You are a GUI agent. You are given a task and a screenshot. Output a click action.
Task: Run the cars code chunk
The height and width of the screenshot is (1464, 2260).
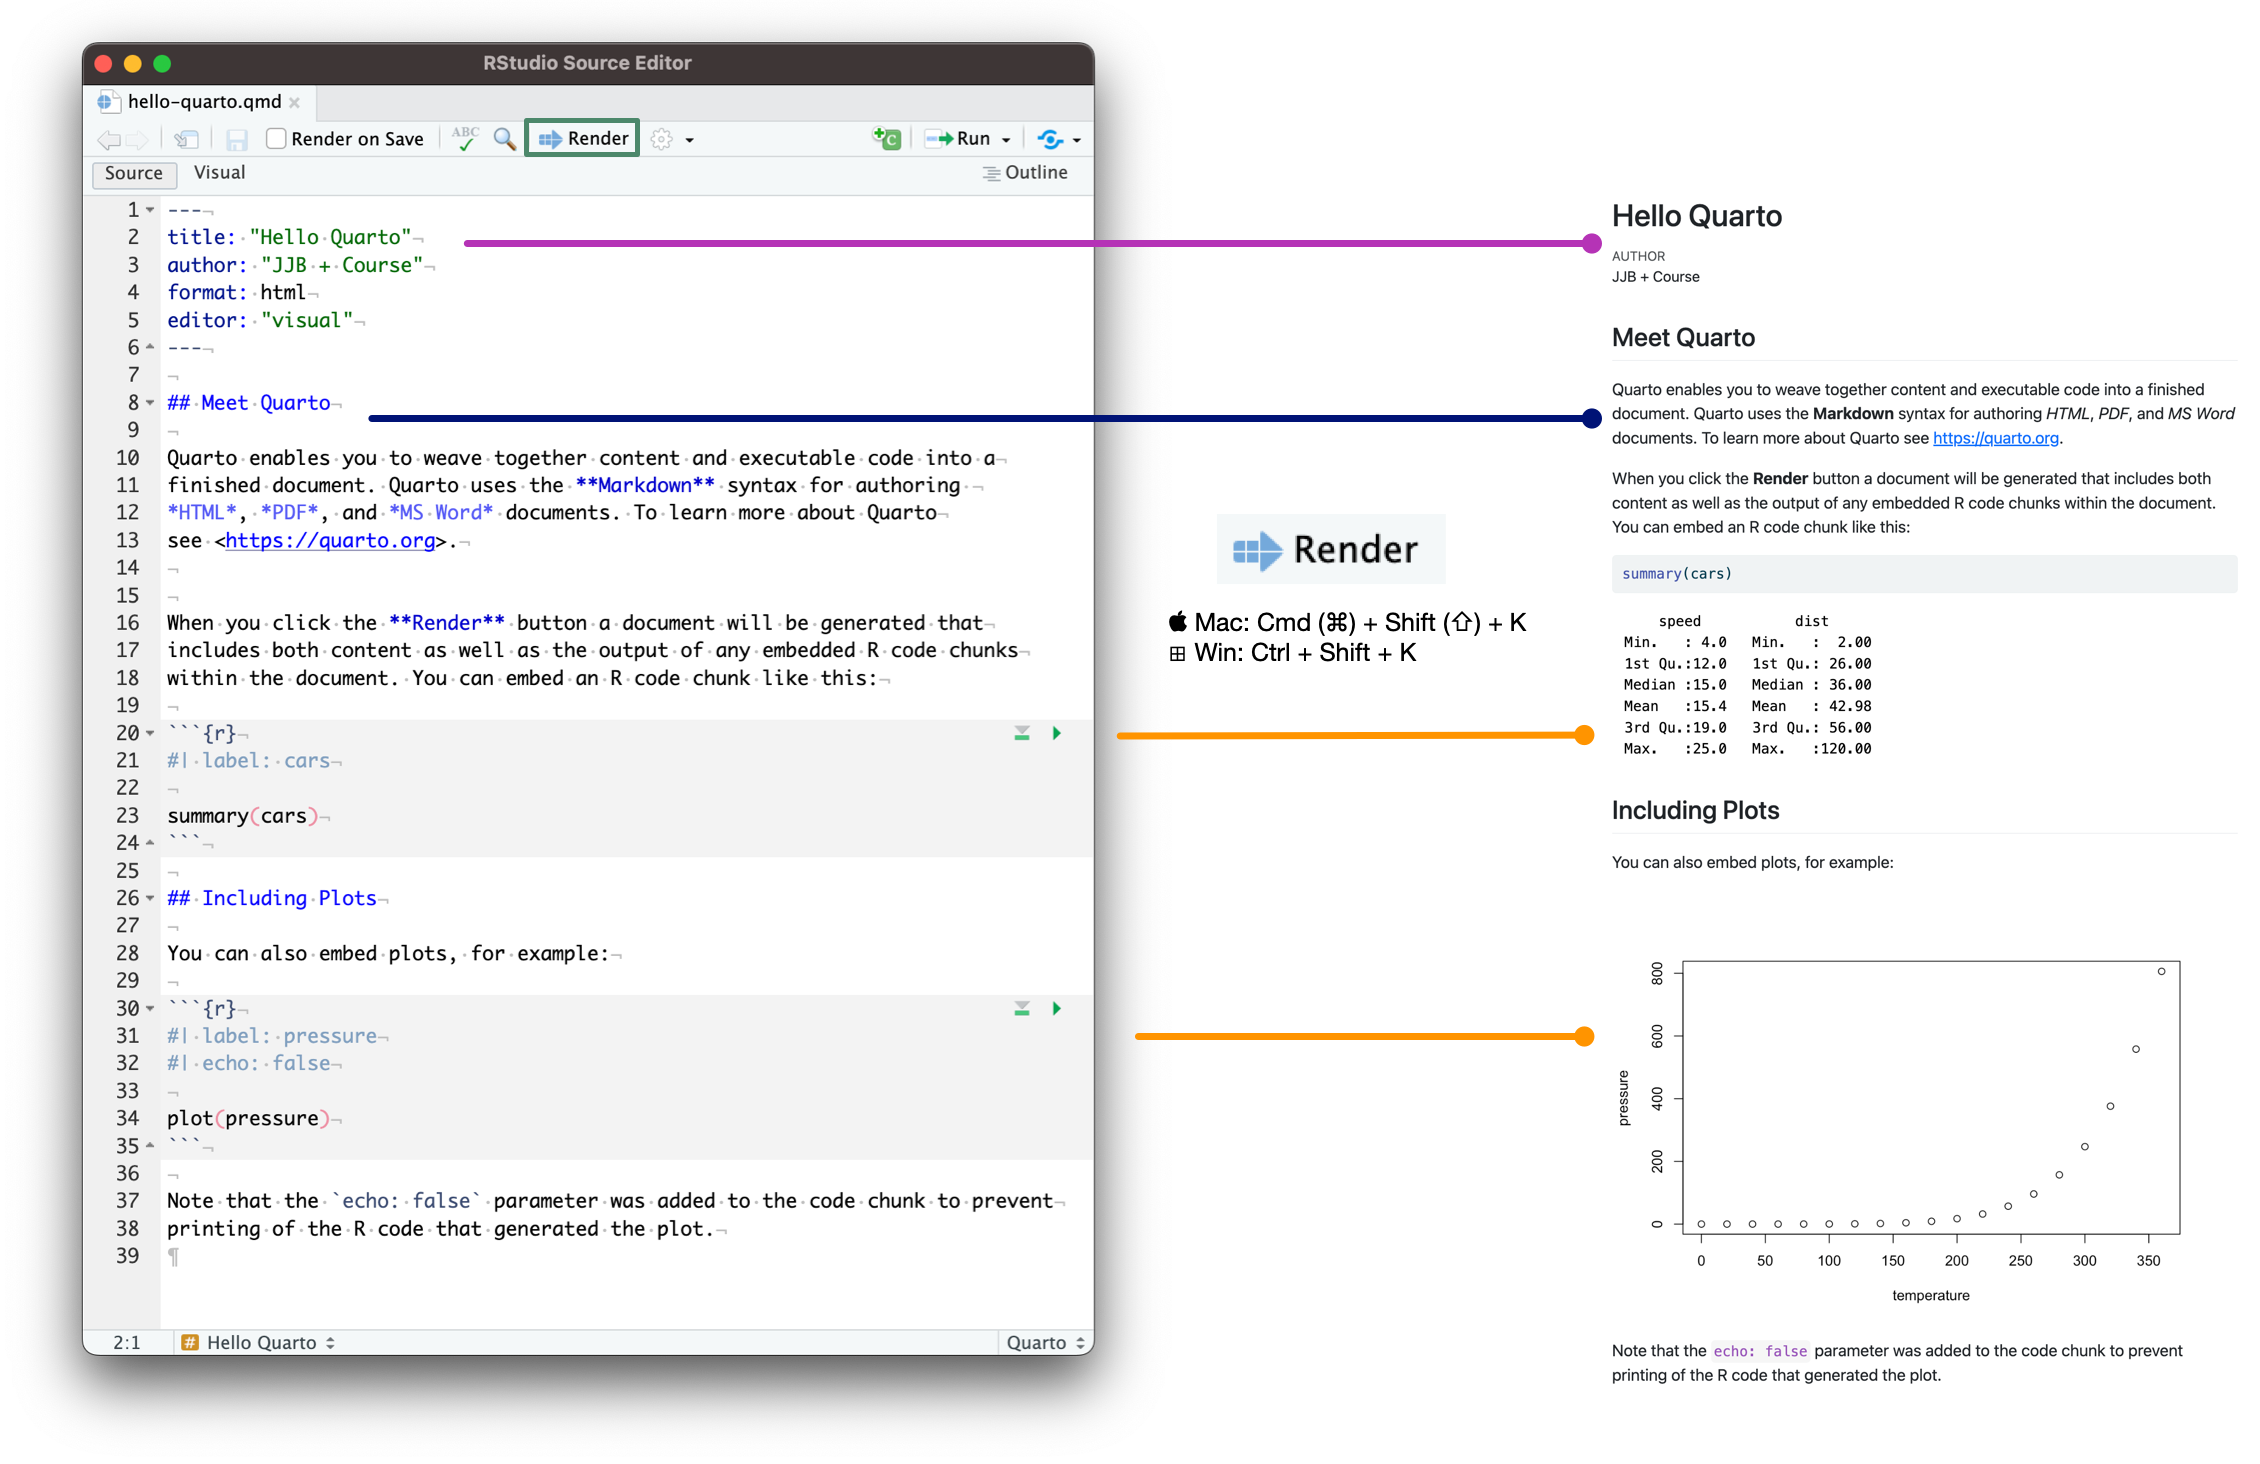click(1057, 733)
